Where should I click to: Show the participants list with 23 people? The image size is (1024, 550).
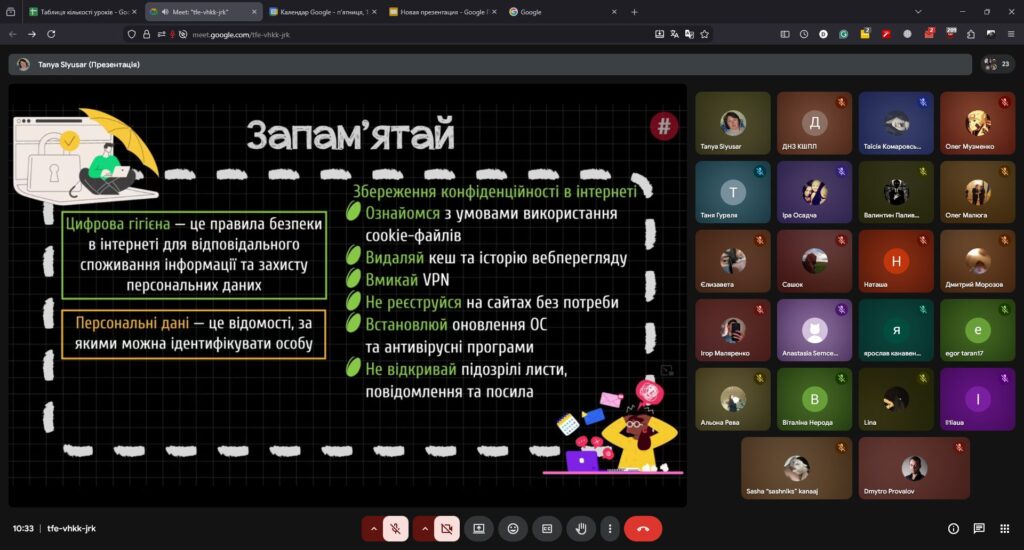click(x=997, y=64)
